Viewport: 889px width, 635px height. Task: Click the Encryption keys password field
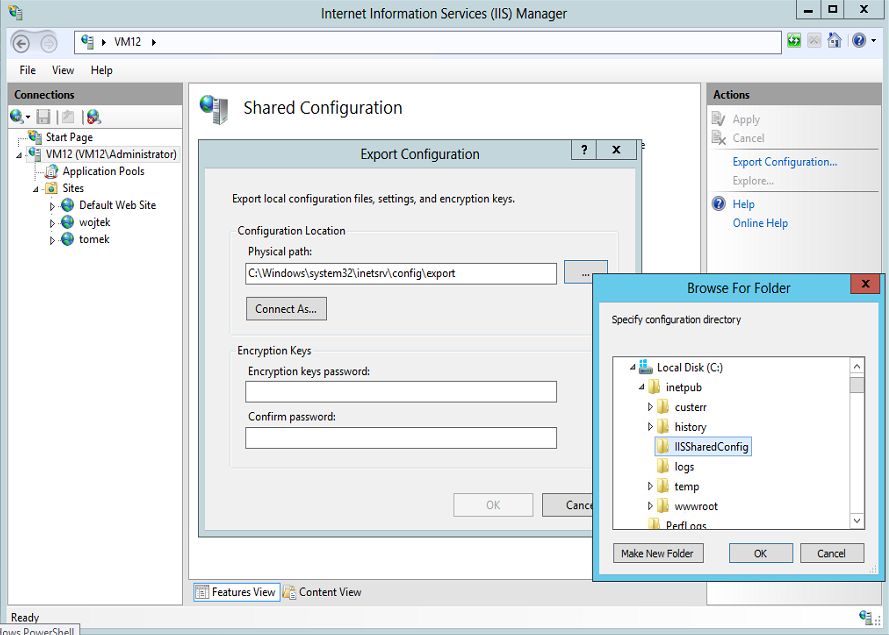click(x=401, y=392)
